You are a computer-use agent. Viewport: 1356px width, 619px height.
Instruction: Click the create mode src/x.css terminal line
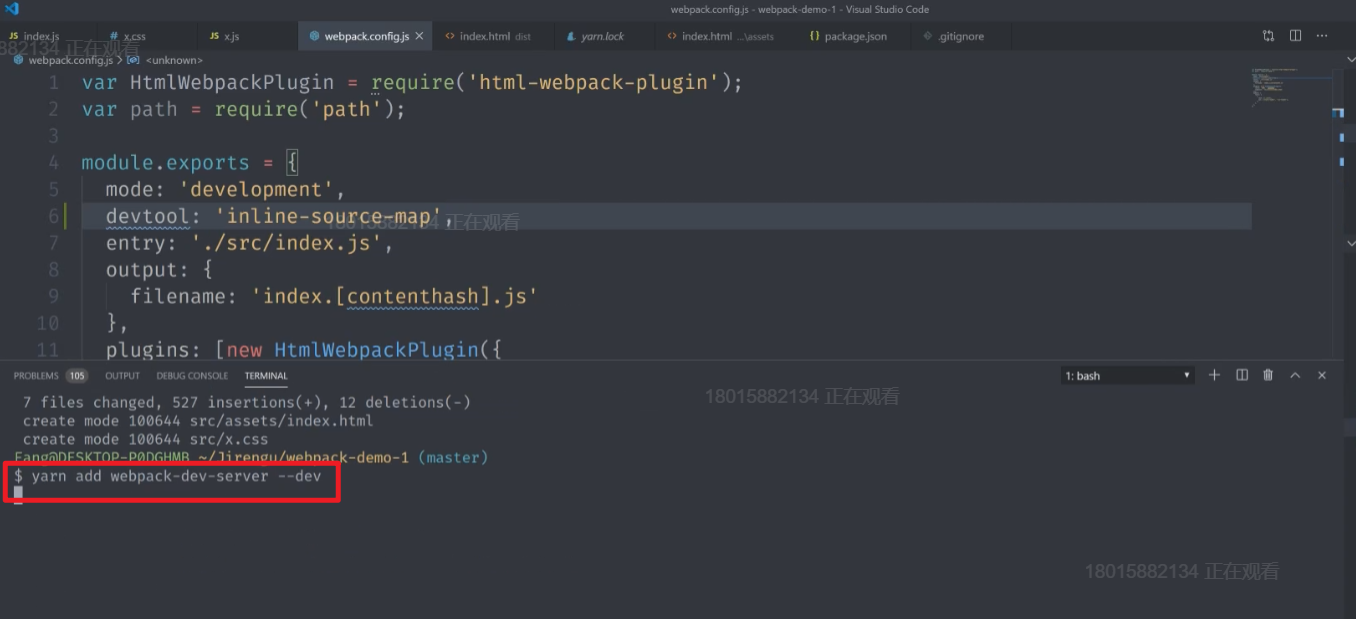pos(146,439)
